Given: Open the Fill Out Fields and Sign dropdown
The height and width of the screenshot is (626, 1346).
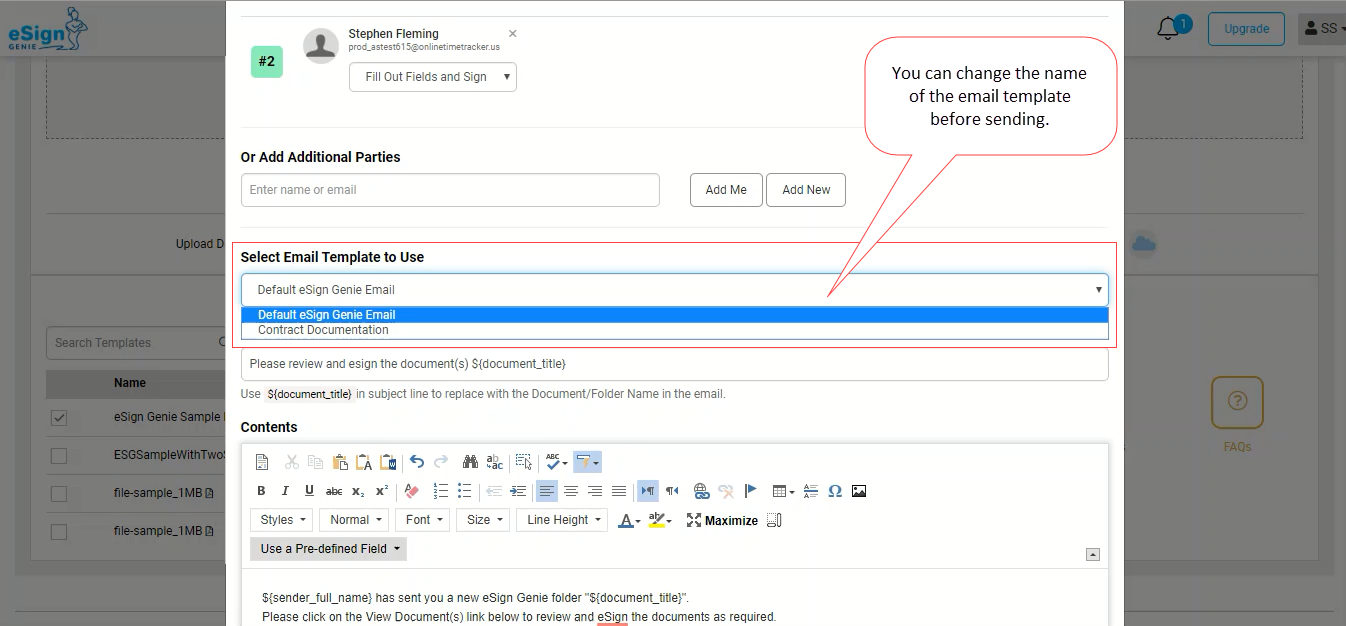Looking at the screenshot, I should 433,77.
